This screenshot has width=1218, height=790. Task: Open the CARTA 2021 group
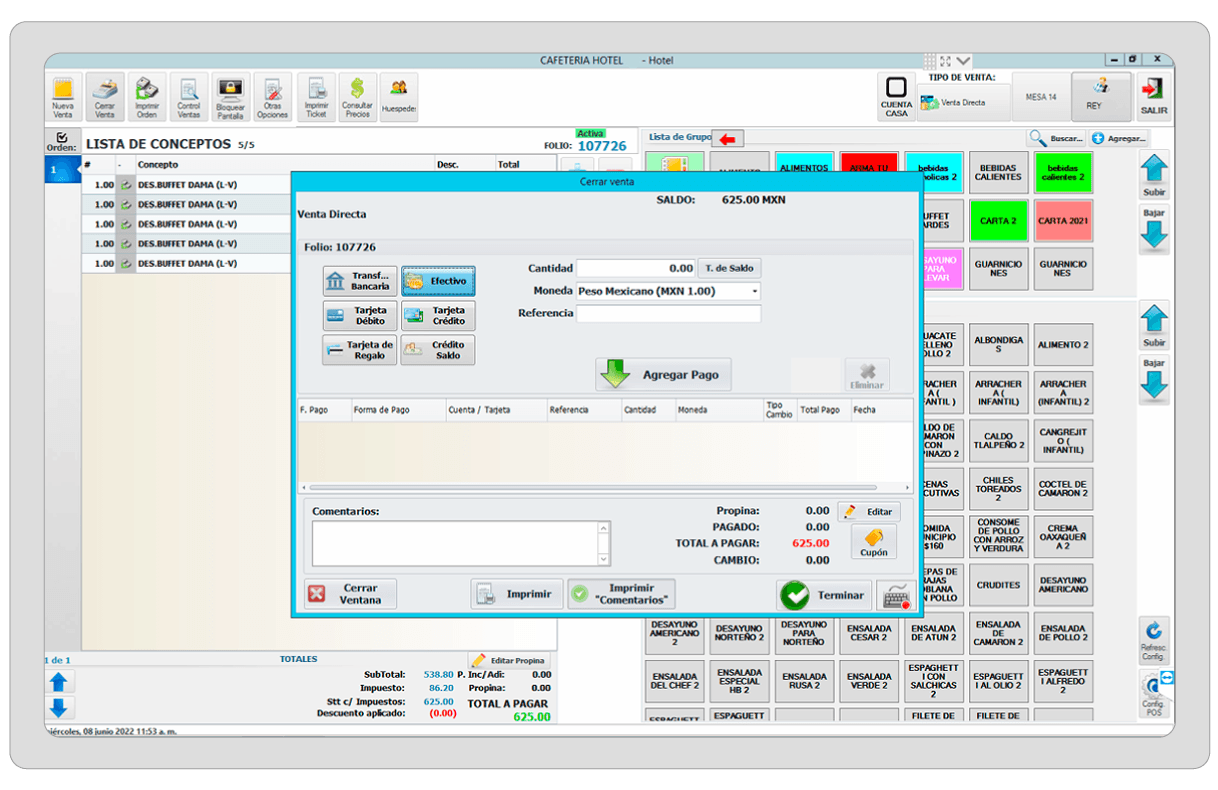1063,220
